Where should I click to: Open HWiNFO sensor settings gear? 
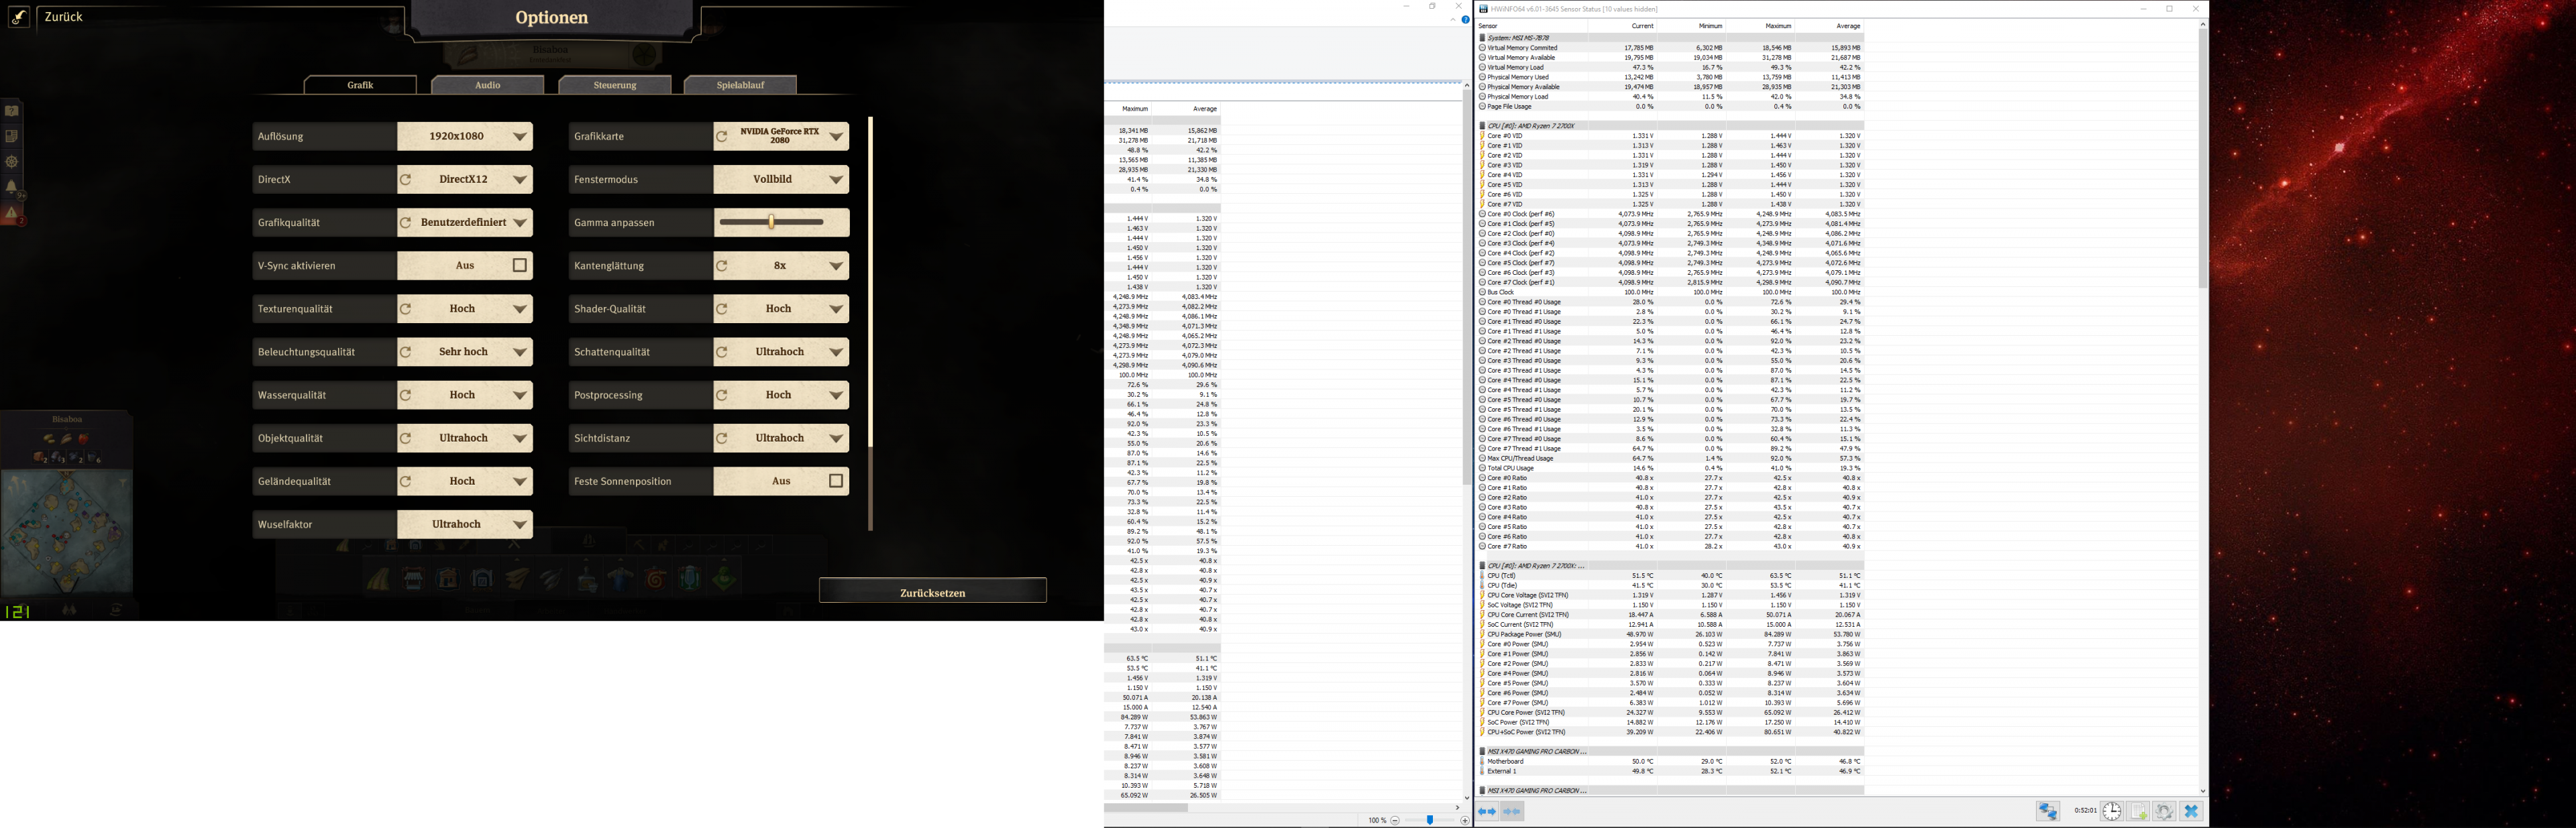tap(2164, 812)
